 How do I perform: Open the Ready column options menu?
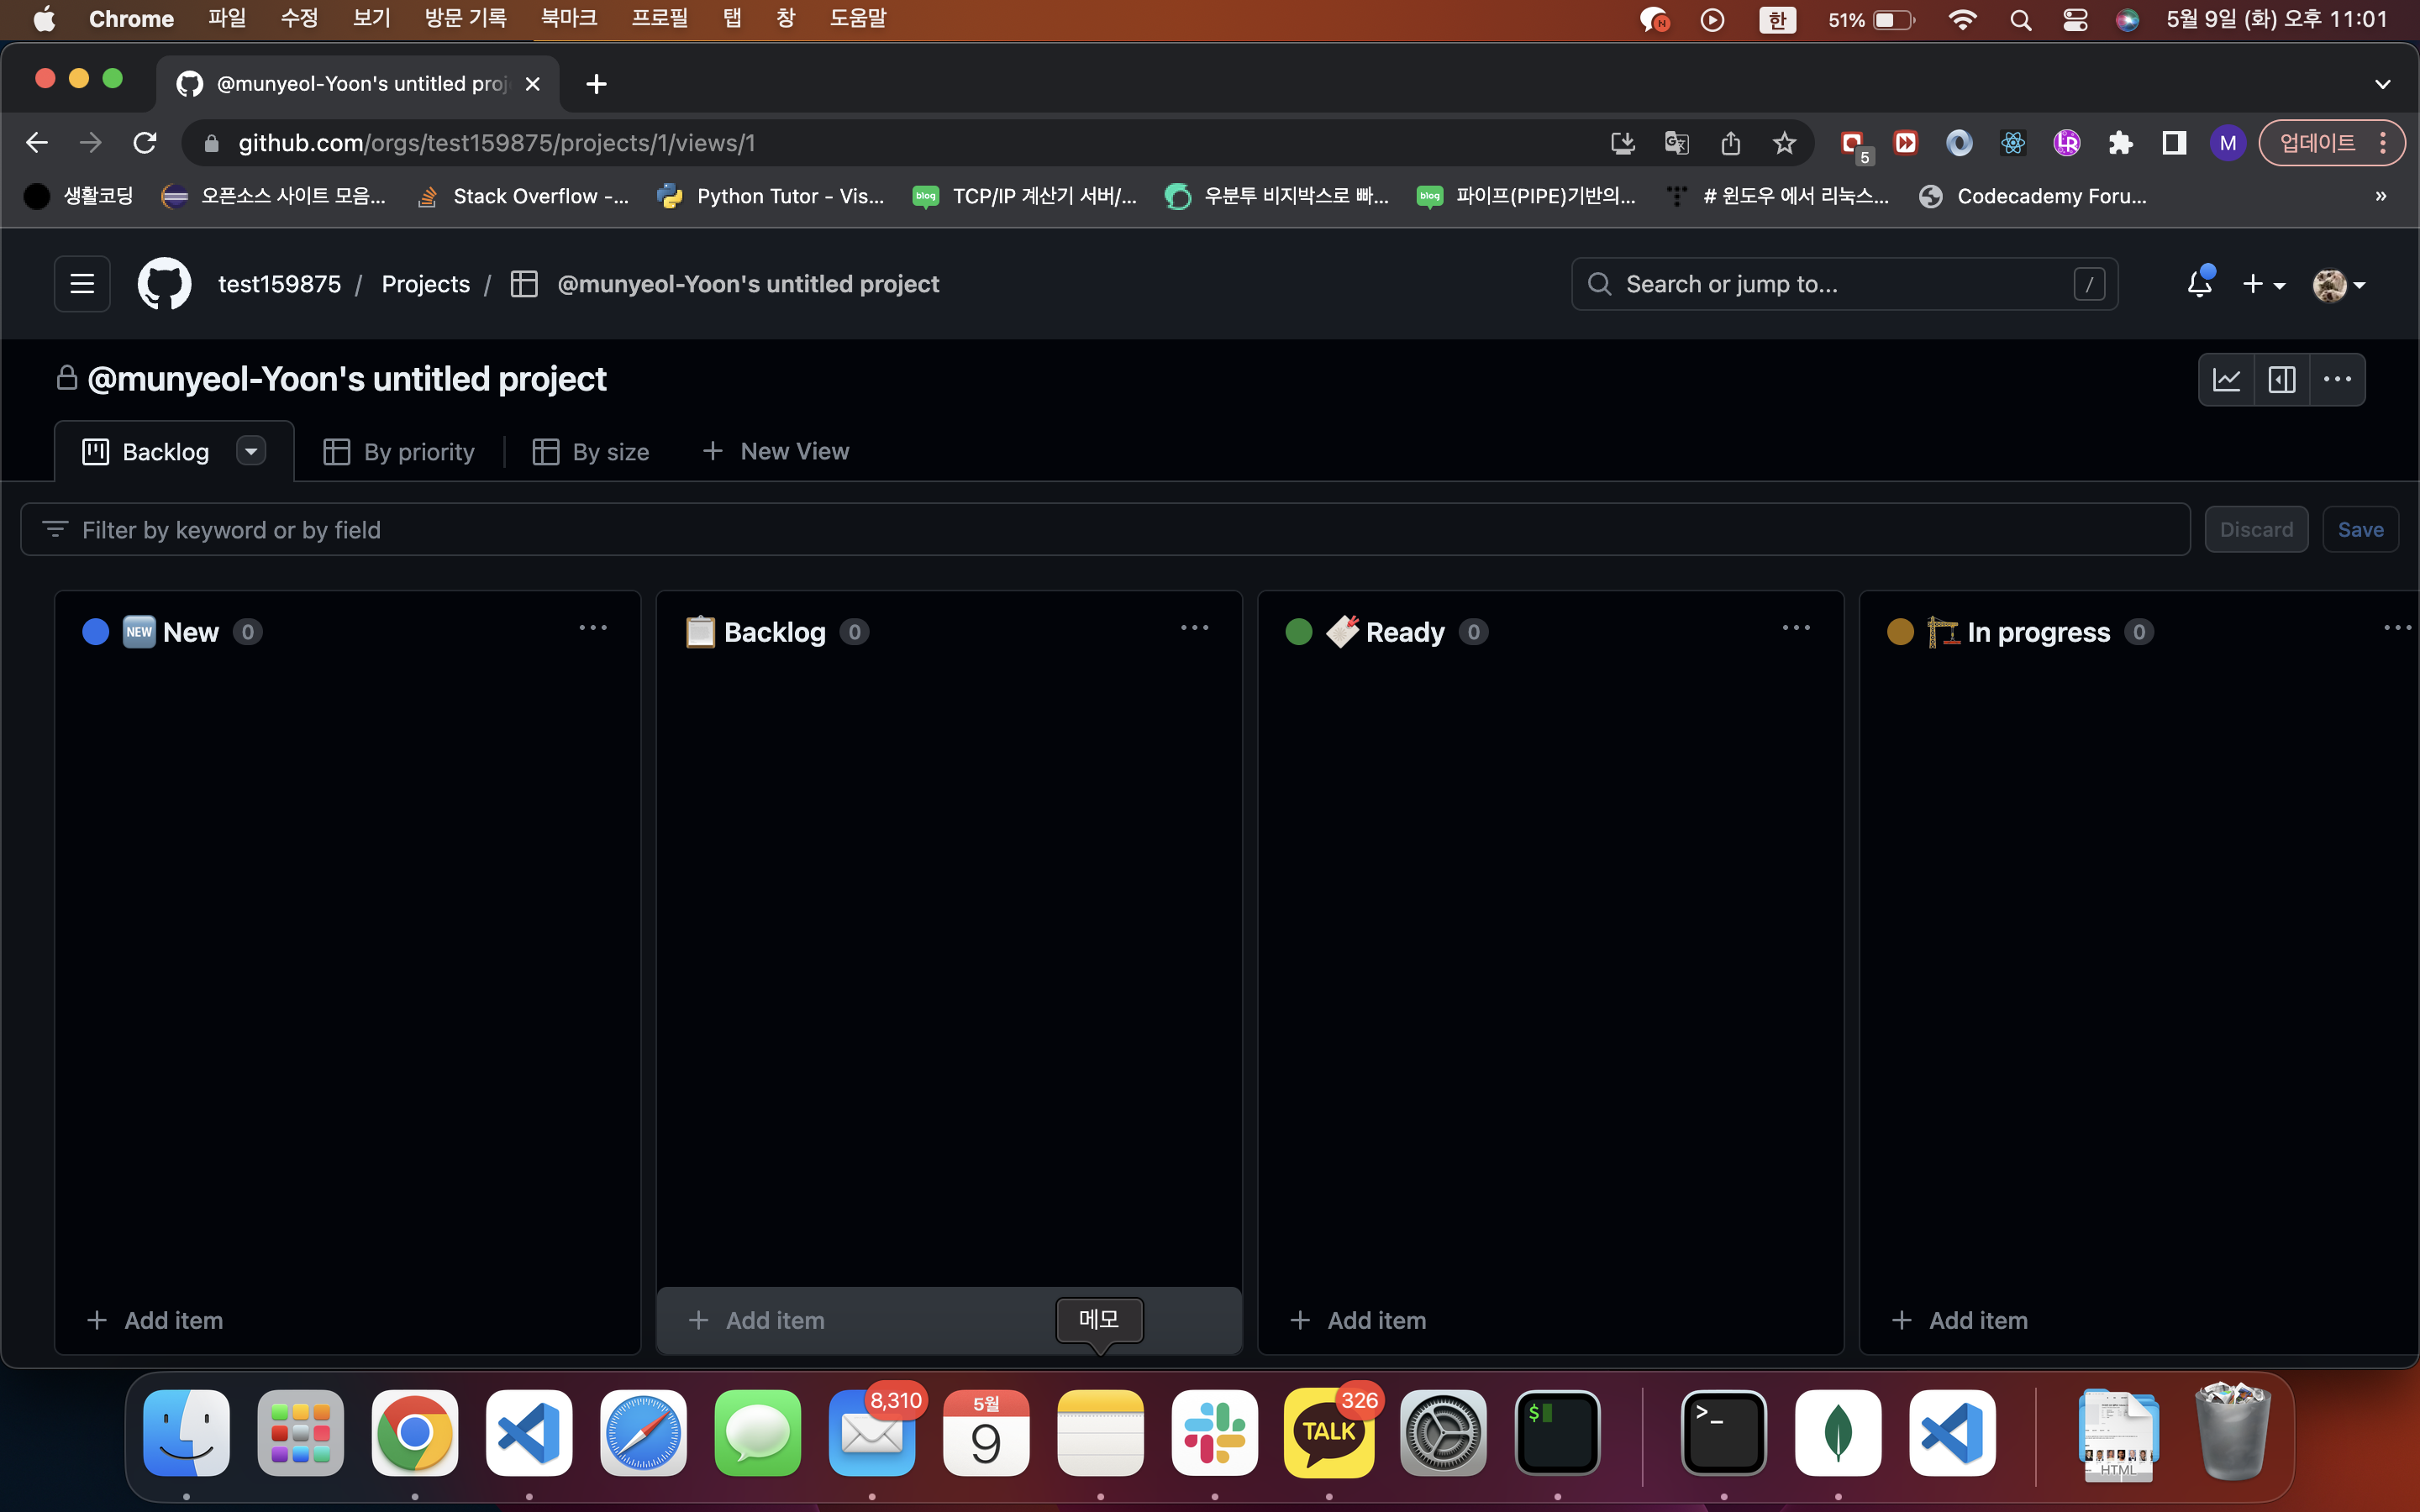(1796, 628)
